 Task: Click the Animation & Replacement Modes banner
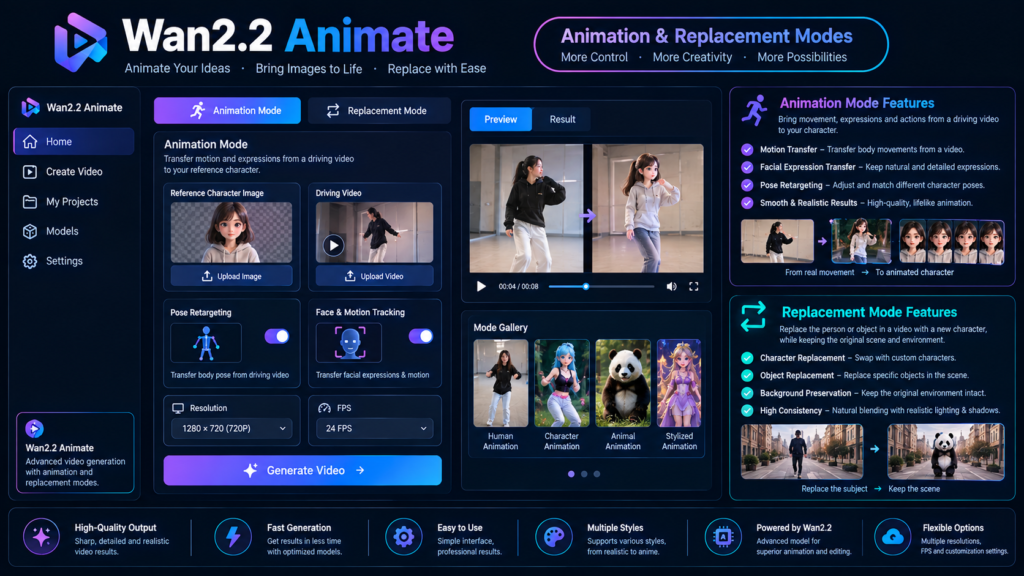711,44
